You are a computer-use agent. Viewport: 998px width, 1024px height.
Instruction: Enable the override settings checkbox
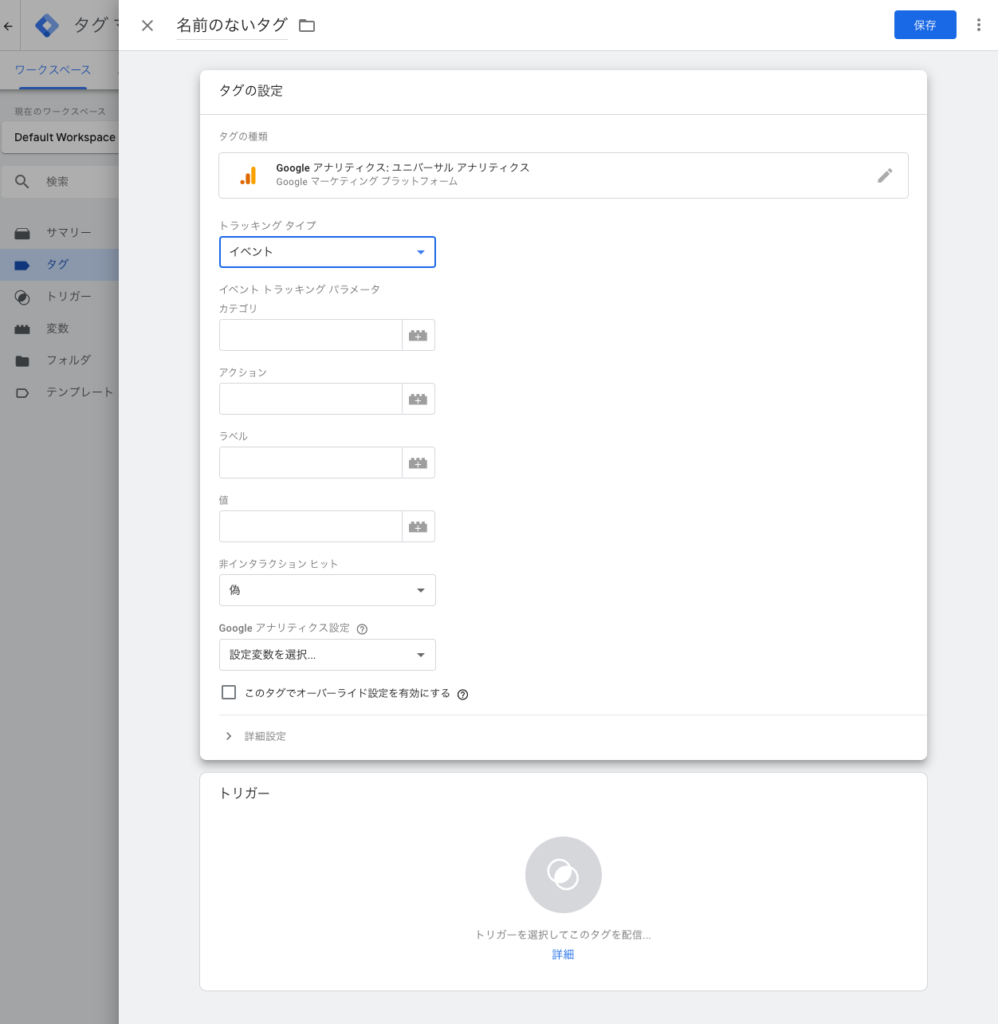coord(229,692)
